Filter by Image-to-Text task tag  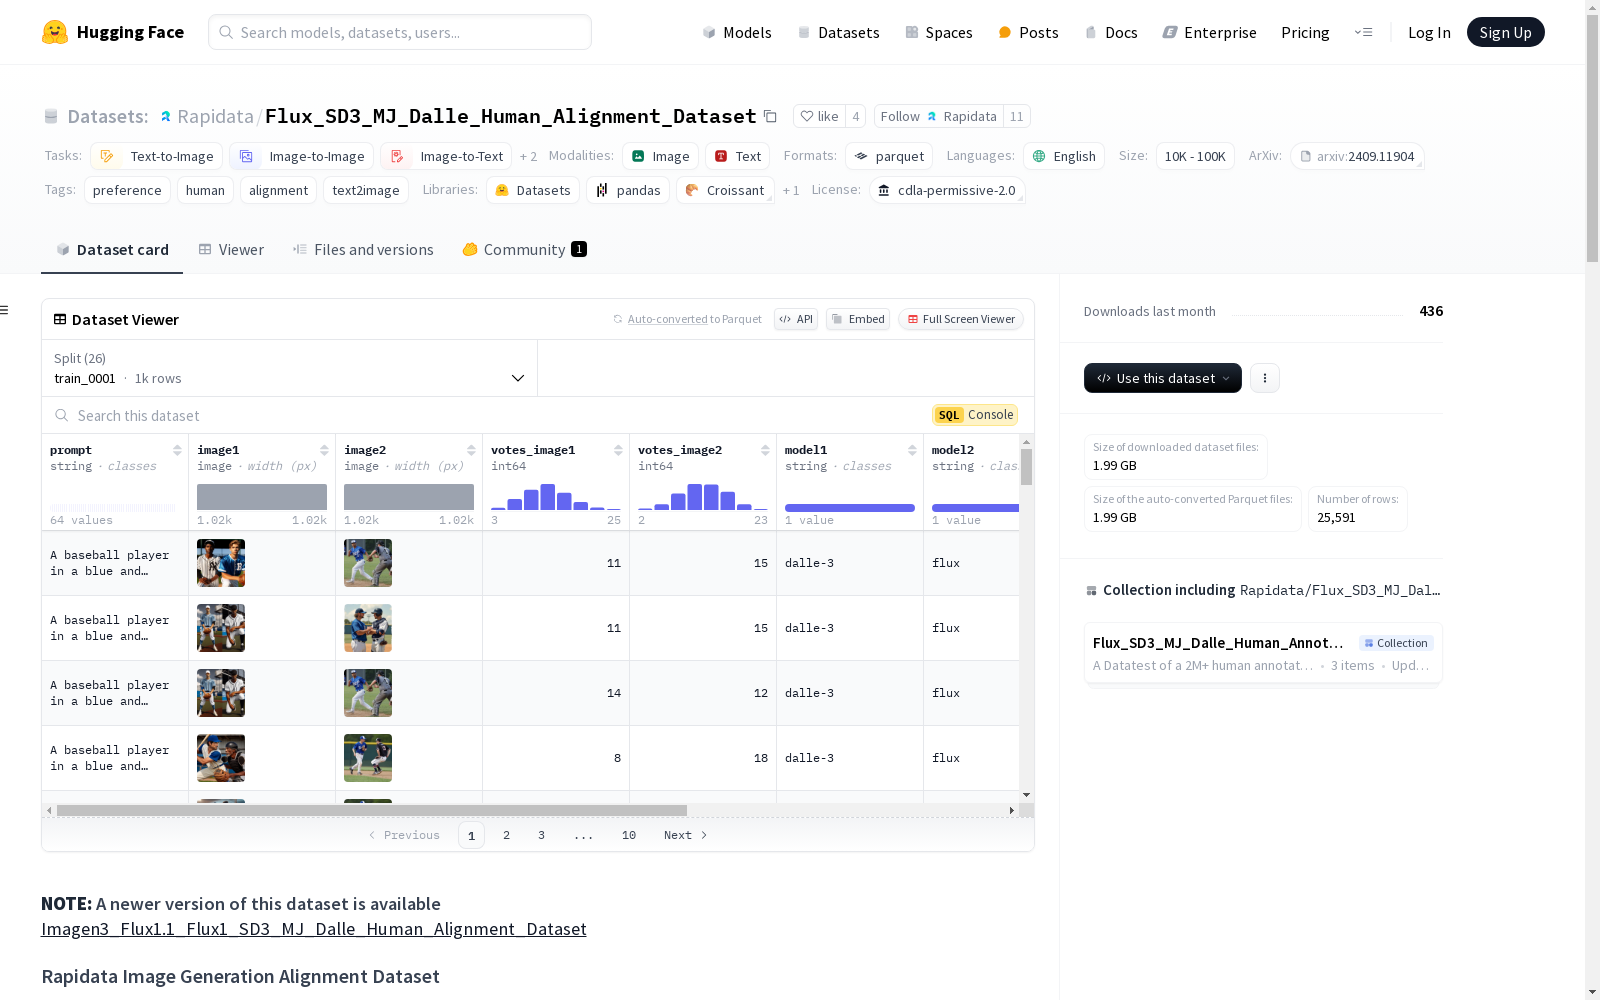446,156
